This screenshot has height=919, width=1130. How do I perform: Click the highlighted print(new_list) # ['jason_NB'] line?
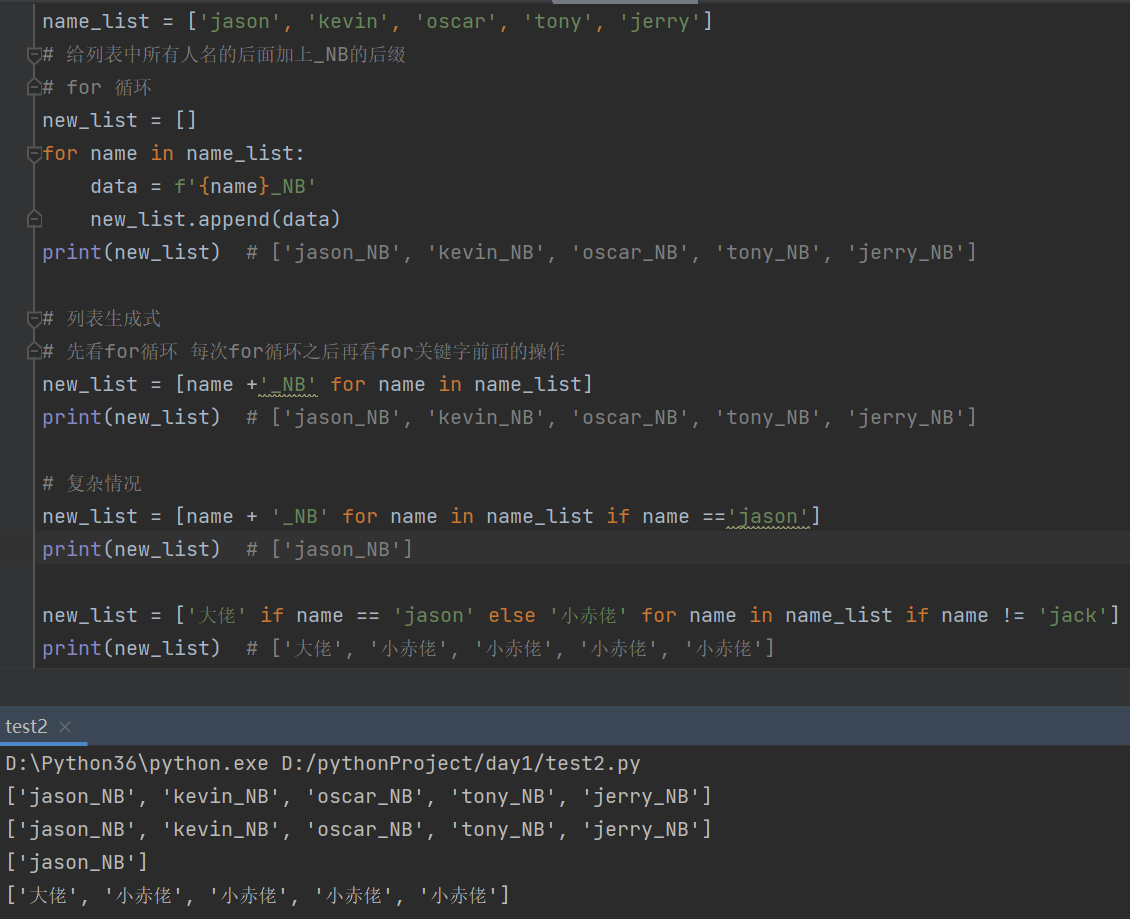(x=227, y=549)
